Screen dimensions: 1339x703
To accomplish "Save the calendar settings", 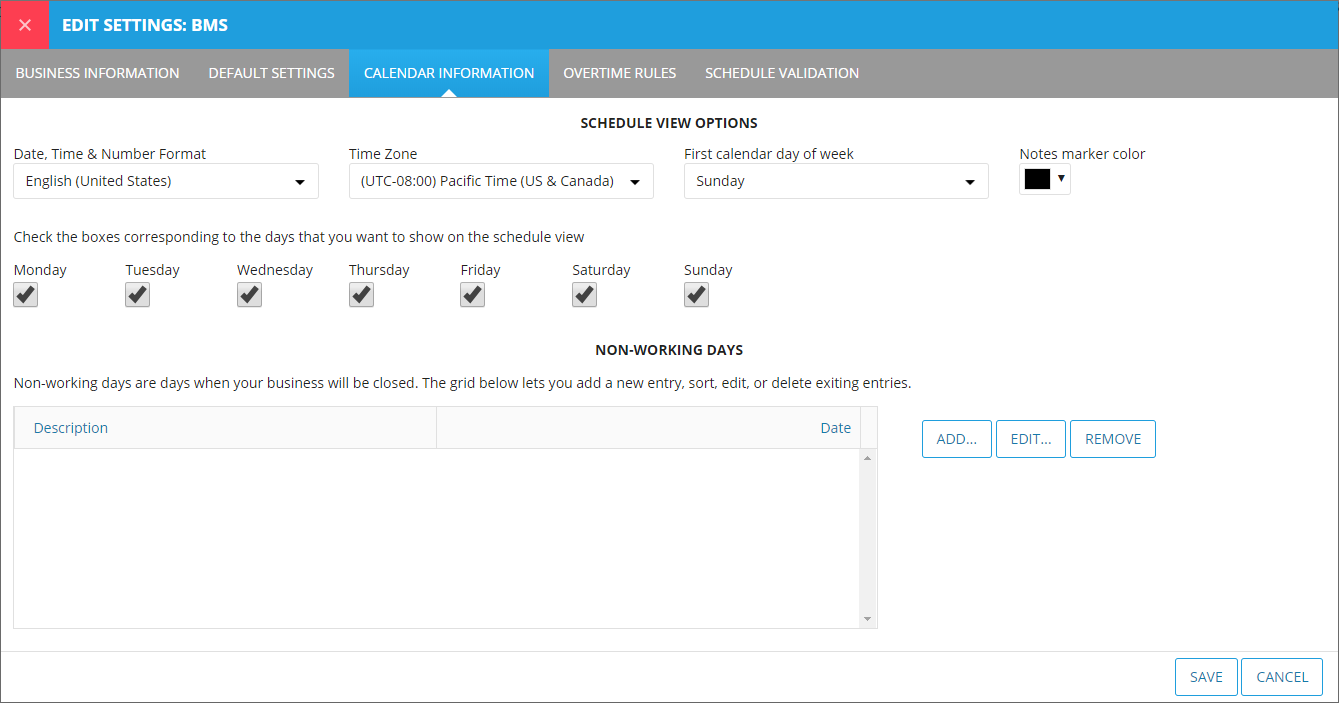I will (1205, 677).
